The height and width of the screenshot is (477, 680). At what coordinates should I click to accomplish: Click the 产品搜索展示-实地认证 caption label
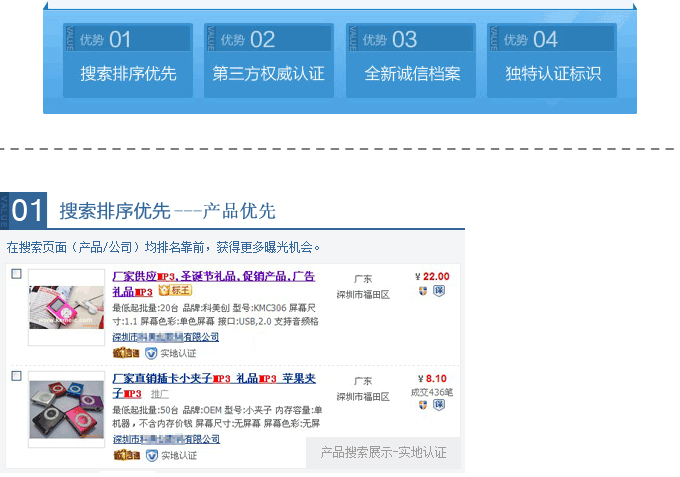click(383, 452)
